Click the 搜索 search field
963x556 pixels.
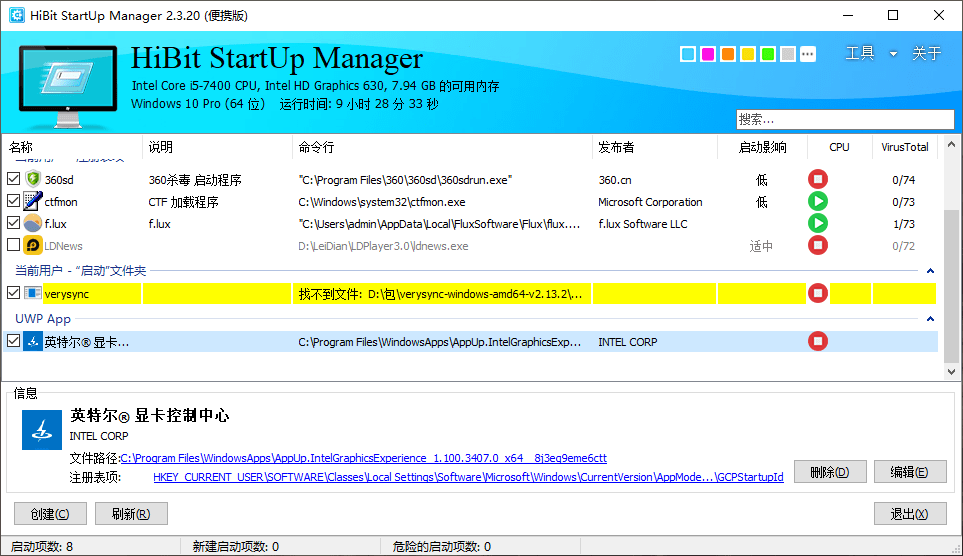click(x=845, y=119)
